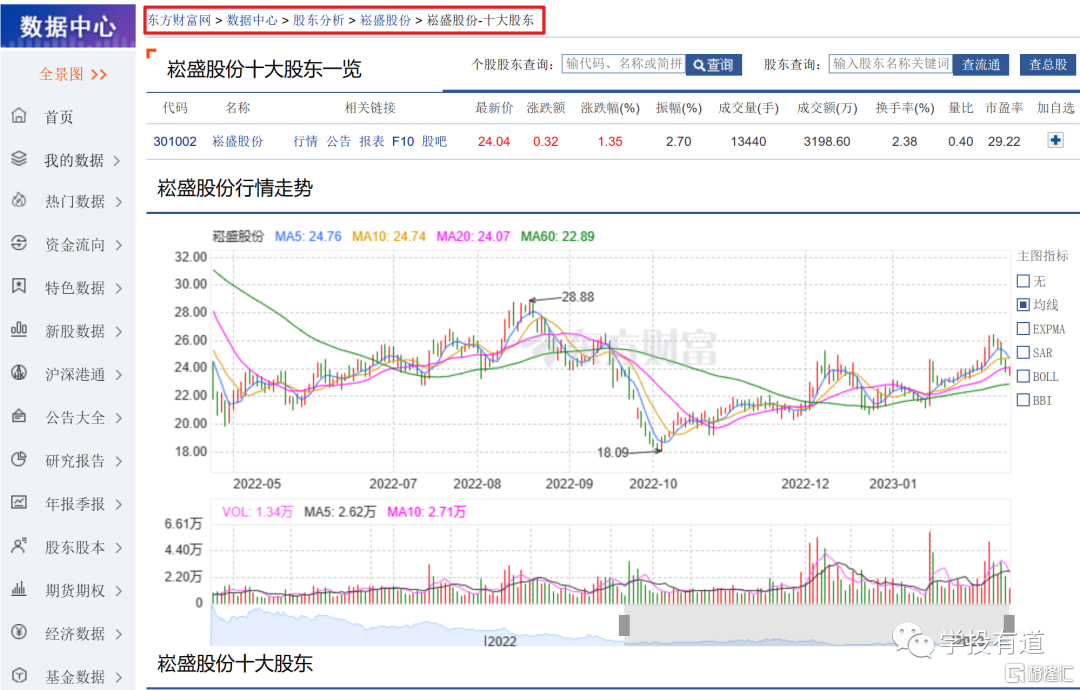Focus the 股东查询 shareholder name input

(x=891, y=64)
